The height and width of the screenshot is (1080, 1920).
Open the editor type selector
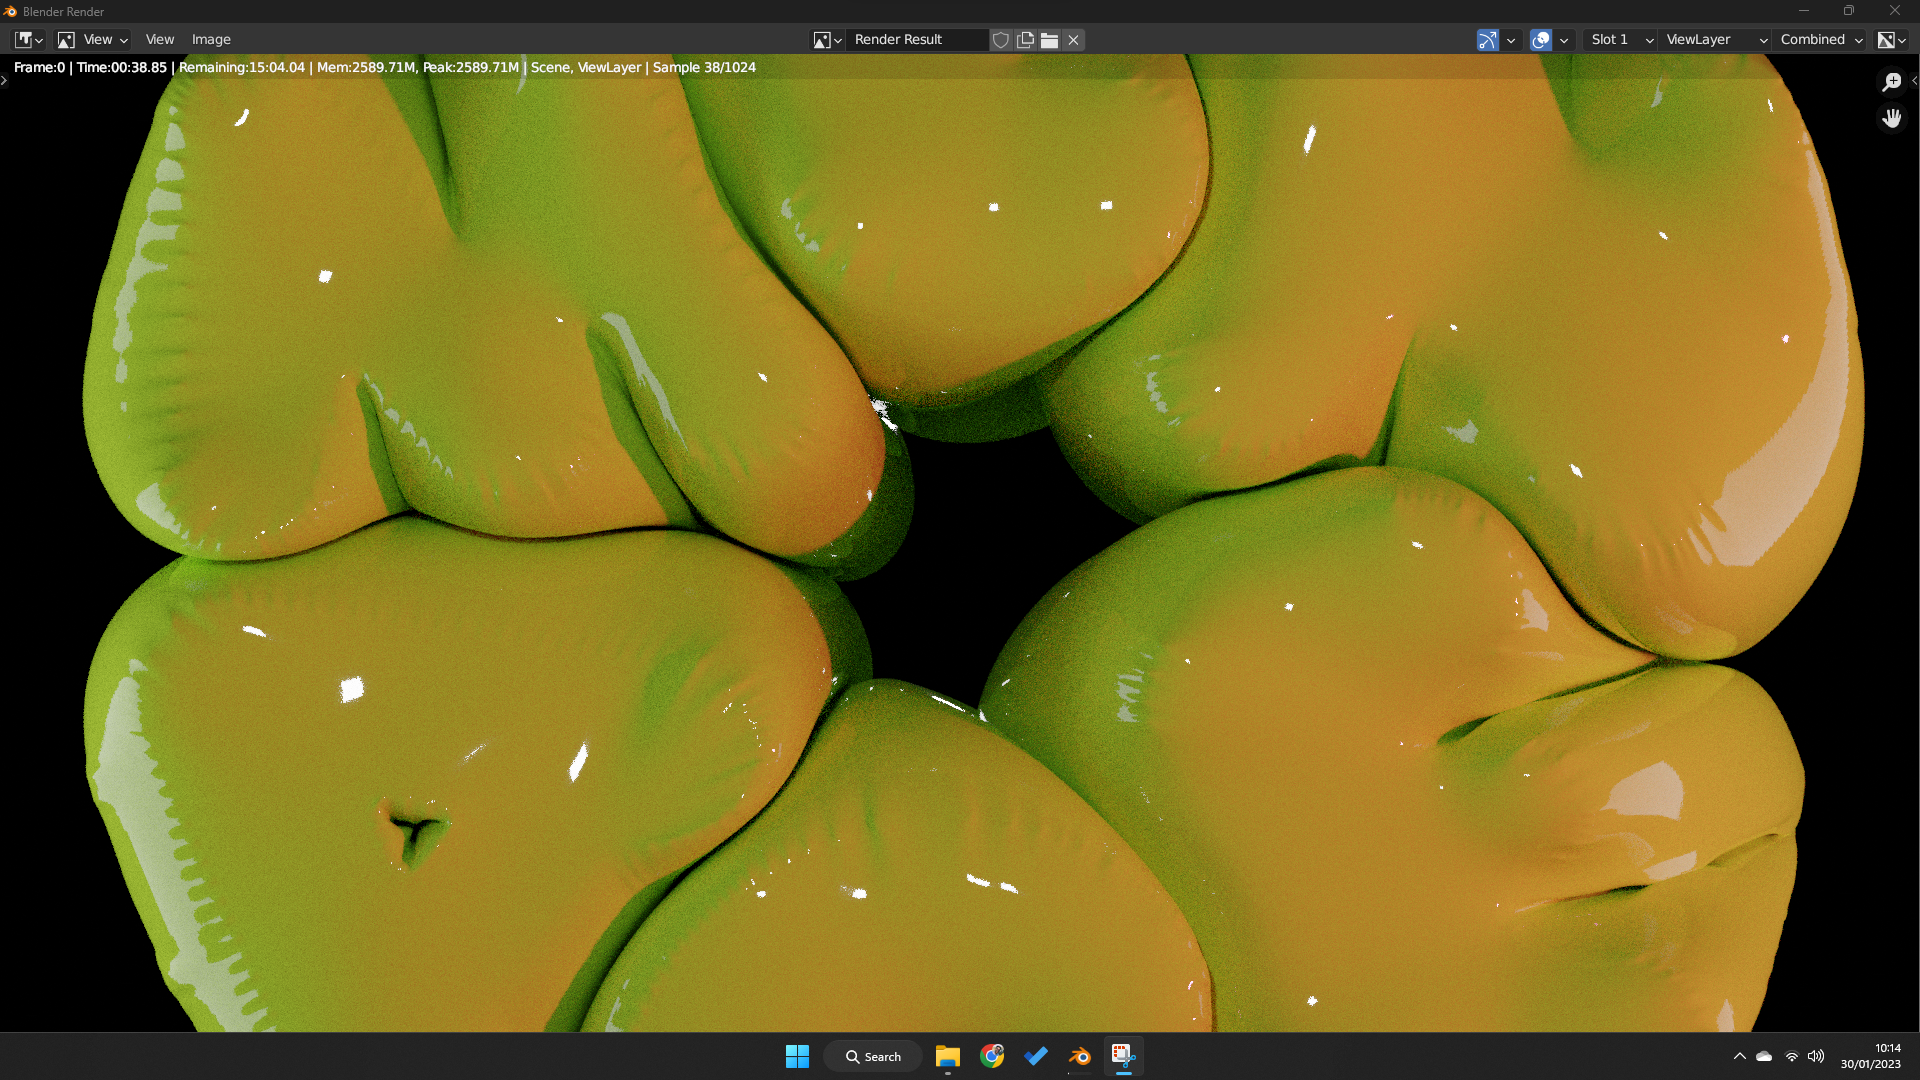click(28, 39)
